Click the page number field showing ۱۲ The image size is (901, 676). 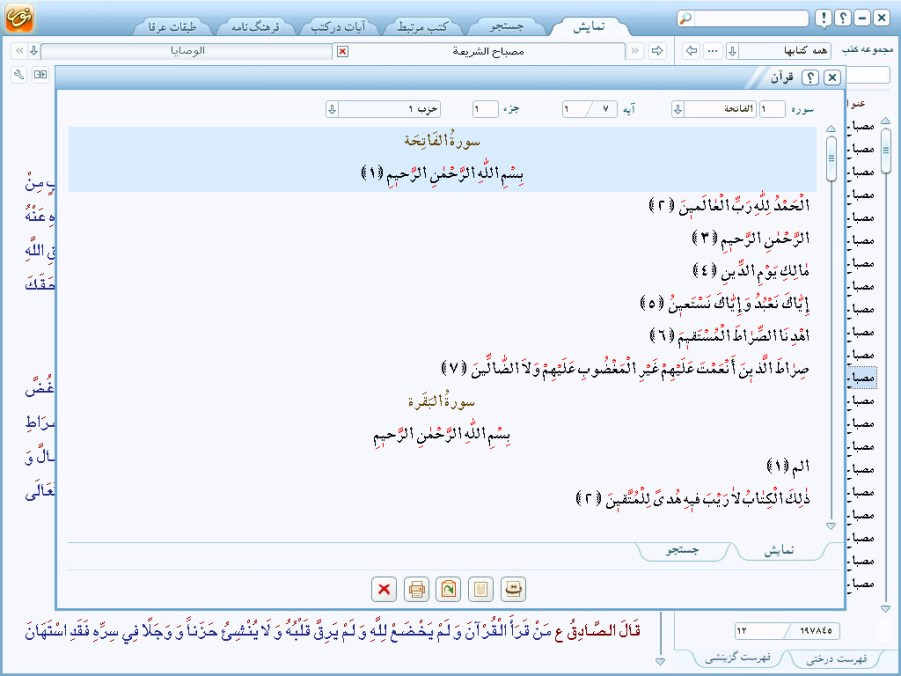pyautogui.click(x=760, y=631)
